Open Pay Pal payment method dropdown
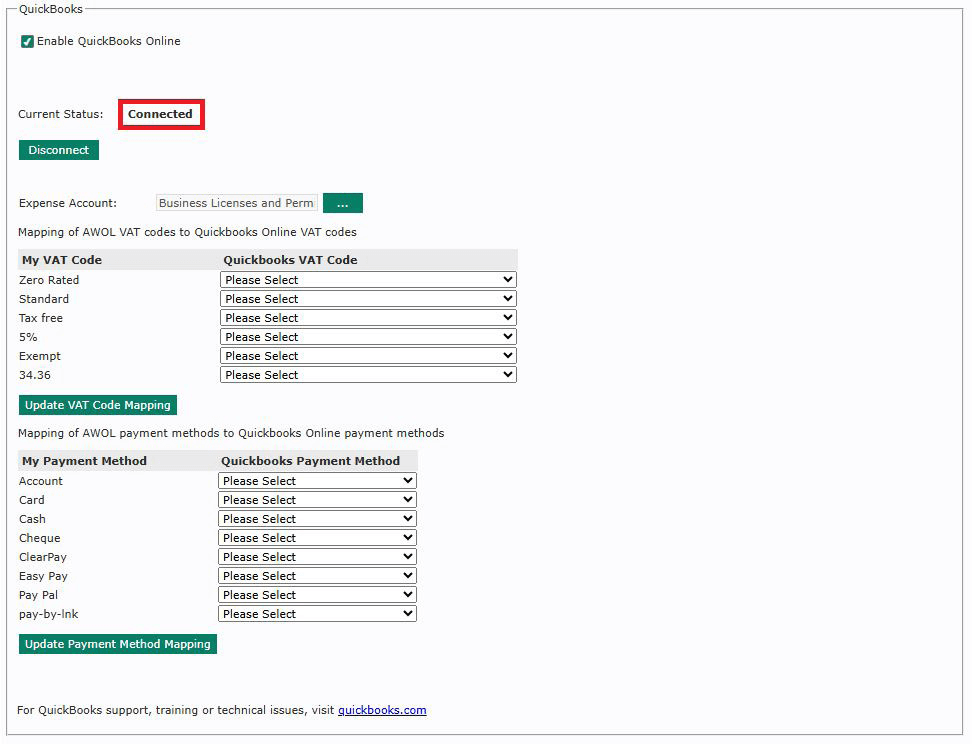Image resolution: width=974 pixels, height=744 pixels. point(317,595)
